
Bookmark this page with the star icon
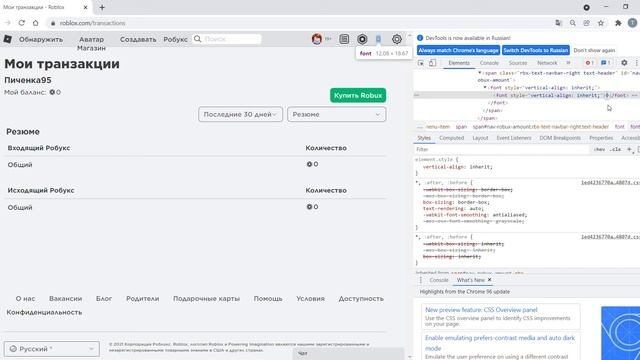click(601, 23)
